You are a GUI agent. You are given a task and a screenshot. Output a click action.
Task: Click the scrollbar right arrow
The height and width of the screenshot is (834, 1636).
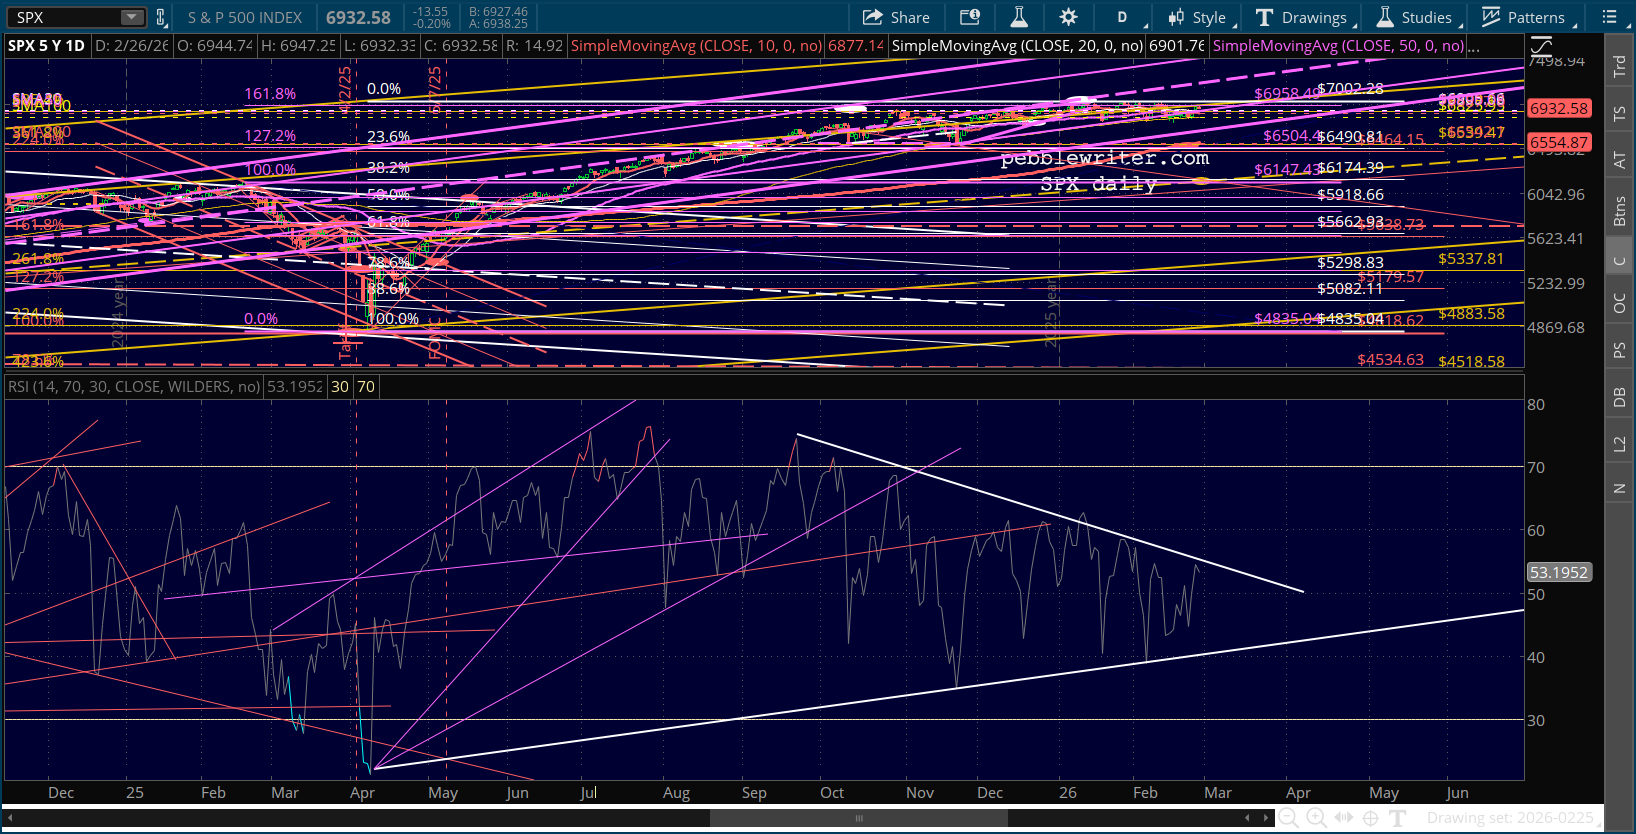1266,818
